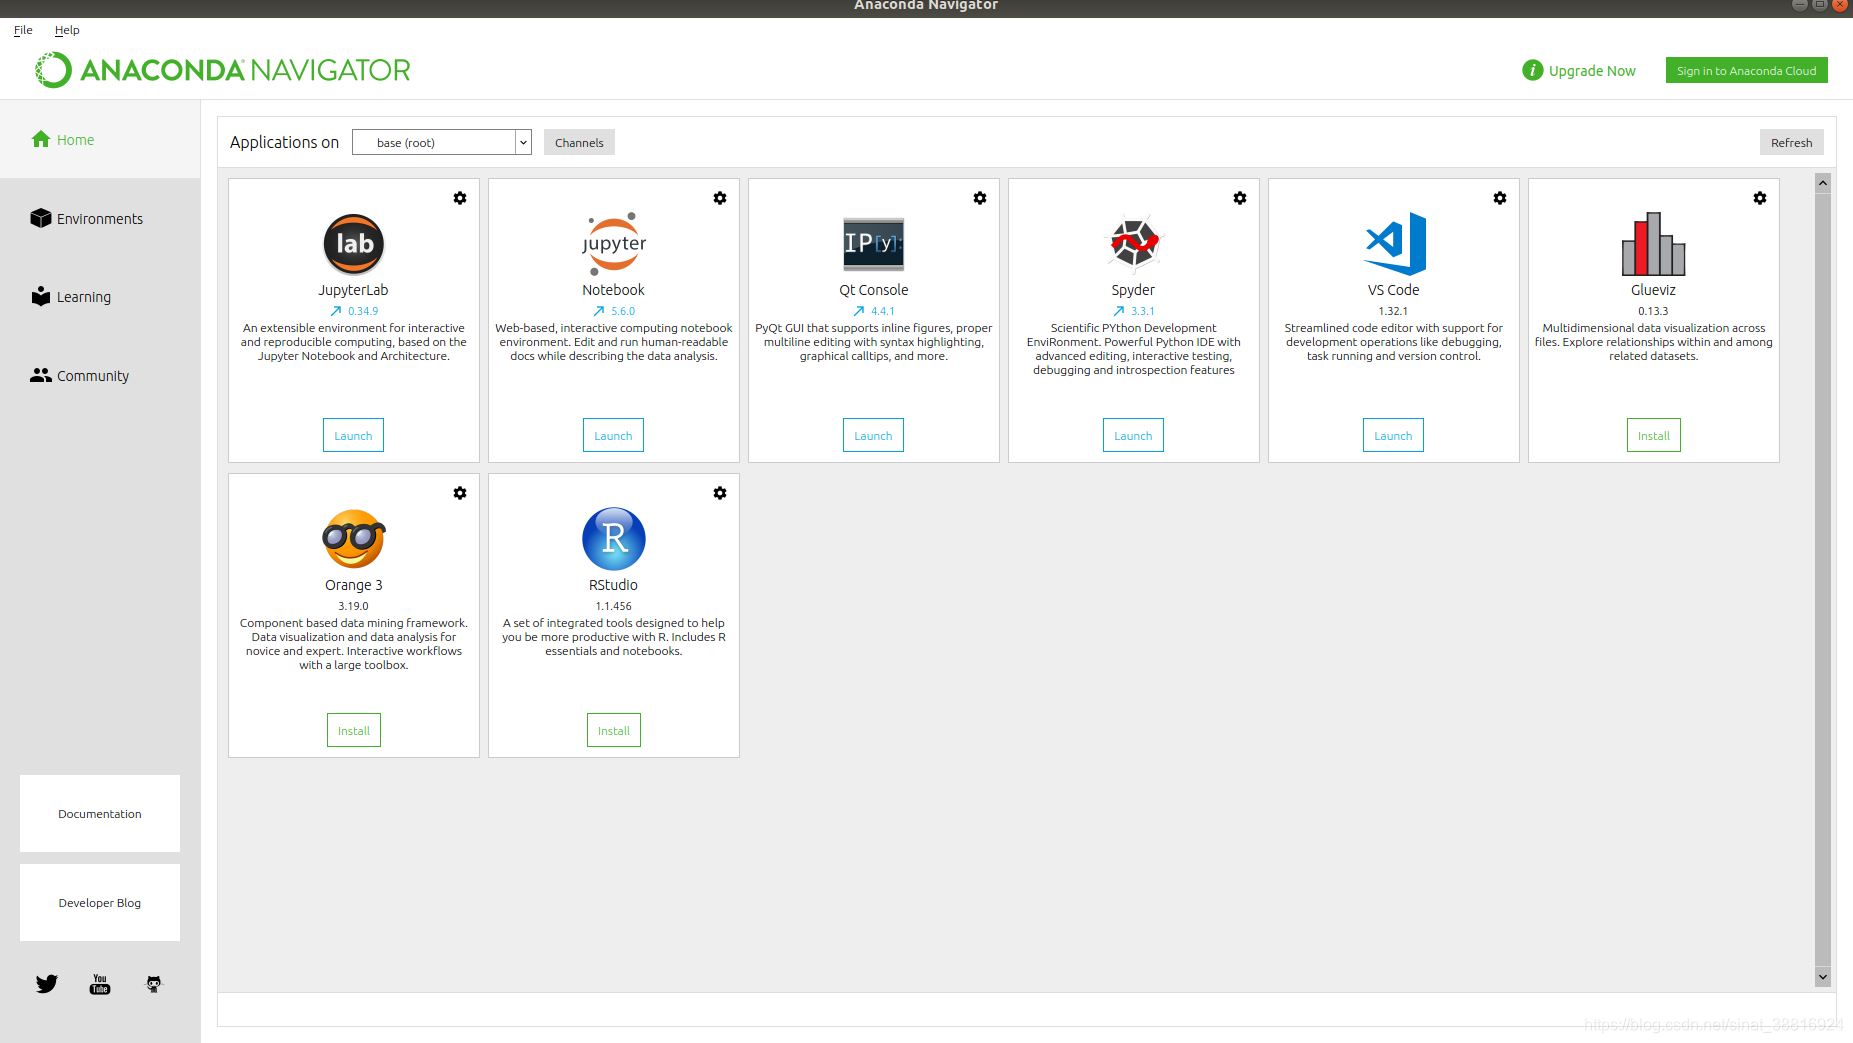
Task: Open the Notebook card settings gear
Action: pyautogui.click(x=720, y=198)
